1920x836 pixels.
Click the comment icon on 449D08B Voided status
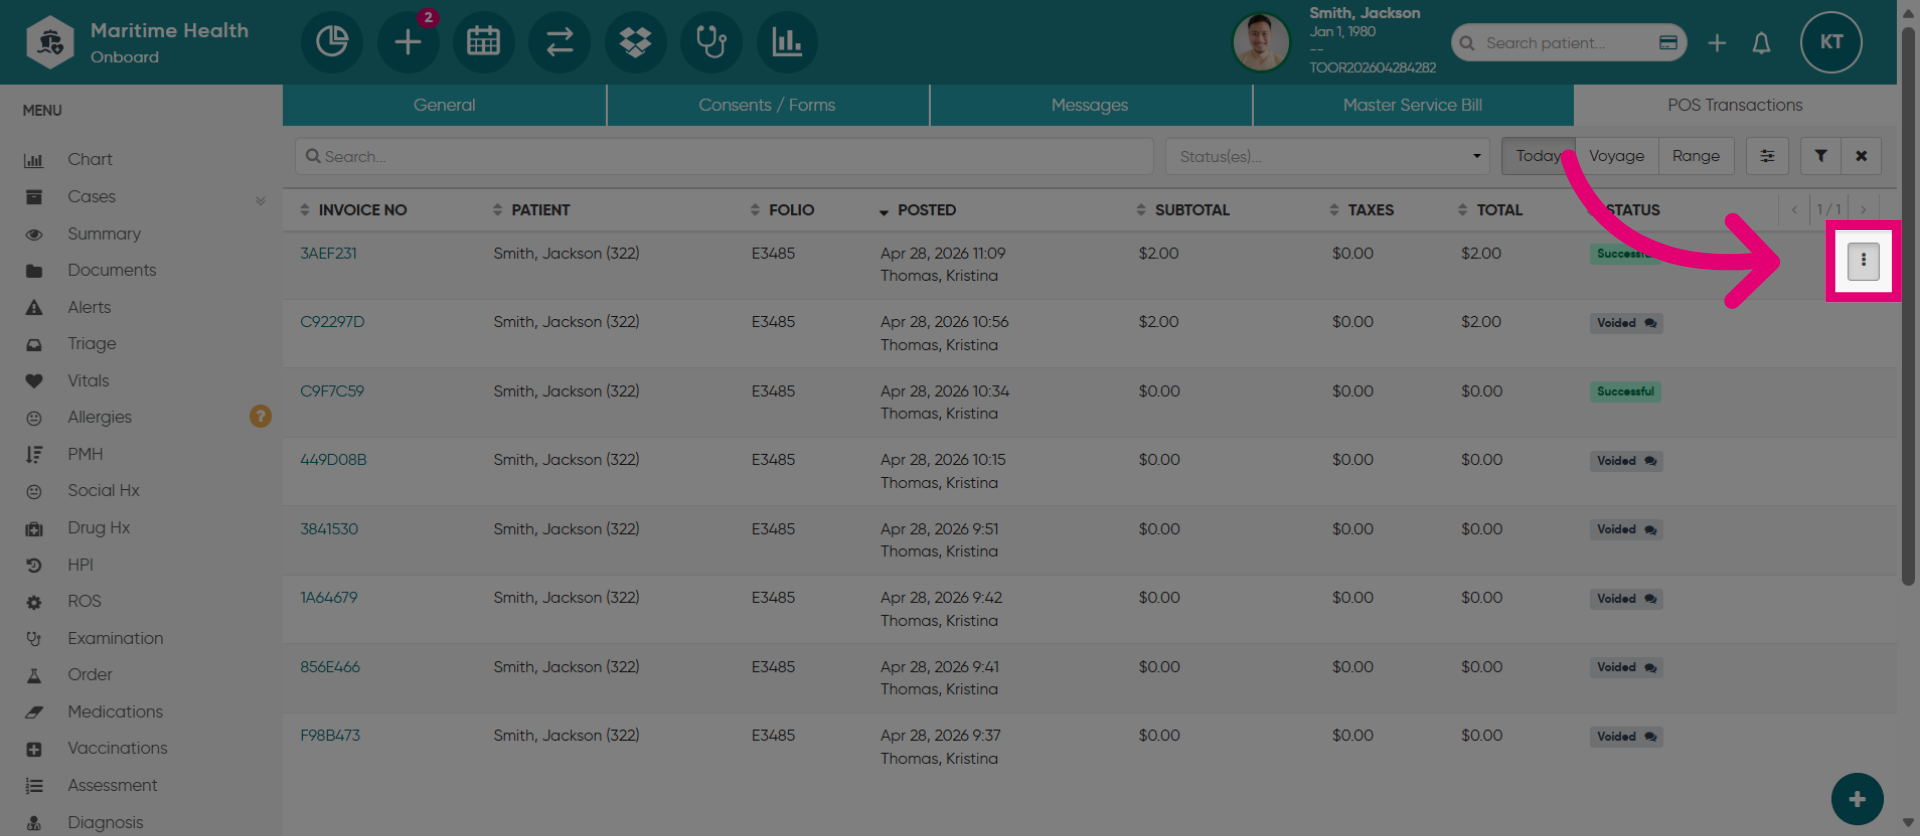tap(1650, 461)
